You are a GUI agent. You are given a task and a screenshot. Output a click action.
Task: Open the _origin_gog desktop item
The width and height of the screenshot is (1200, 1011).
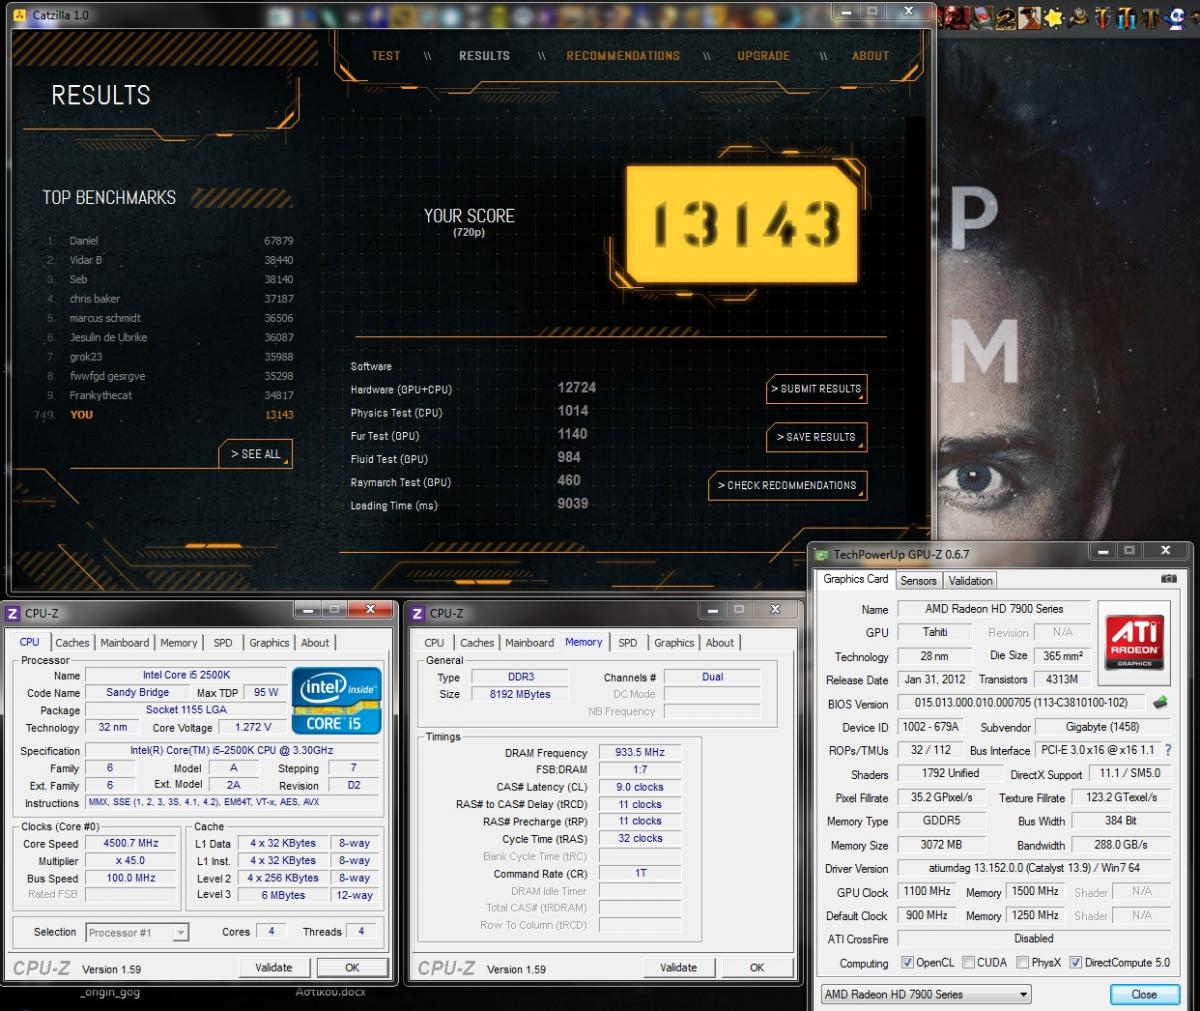tap(110, 993)
